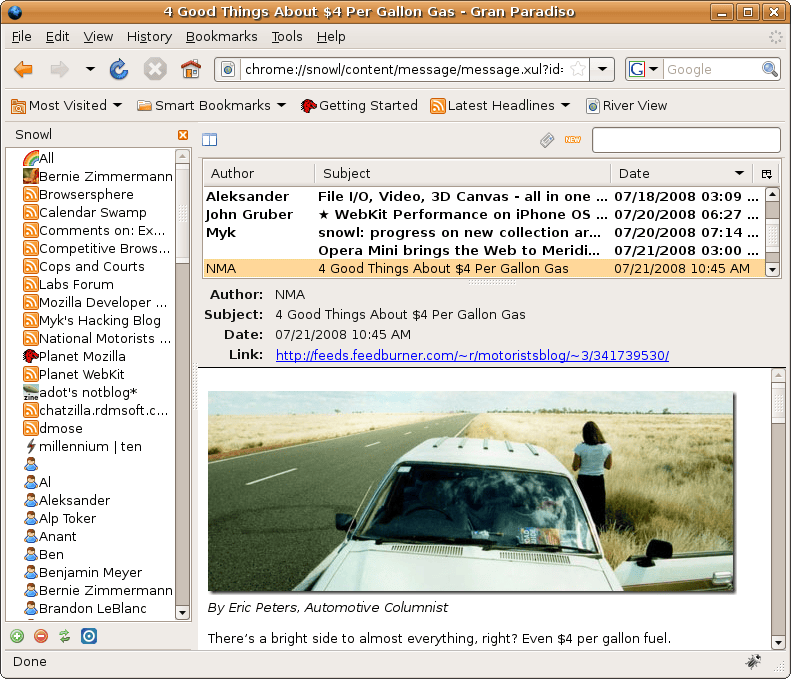Open the Getting Started bookmark

[359, 105]
